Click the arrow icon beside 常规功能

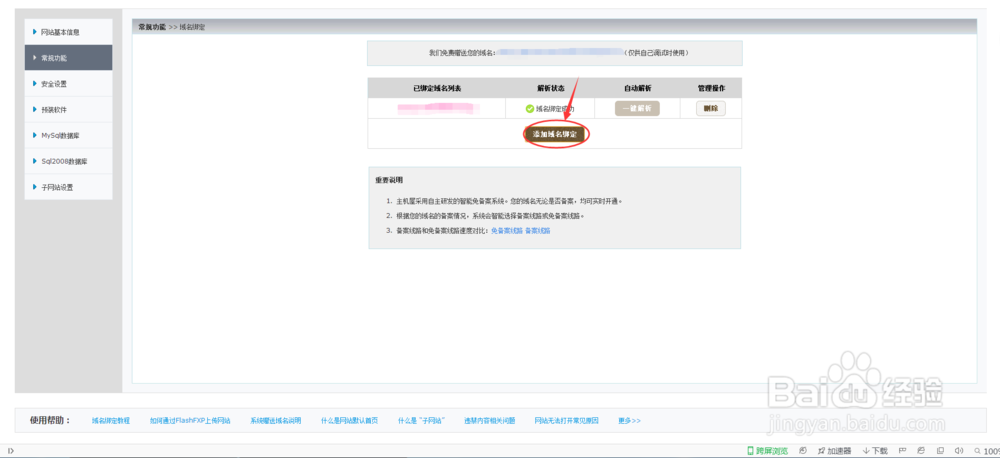34,57
